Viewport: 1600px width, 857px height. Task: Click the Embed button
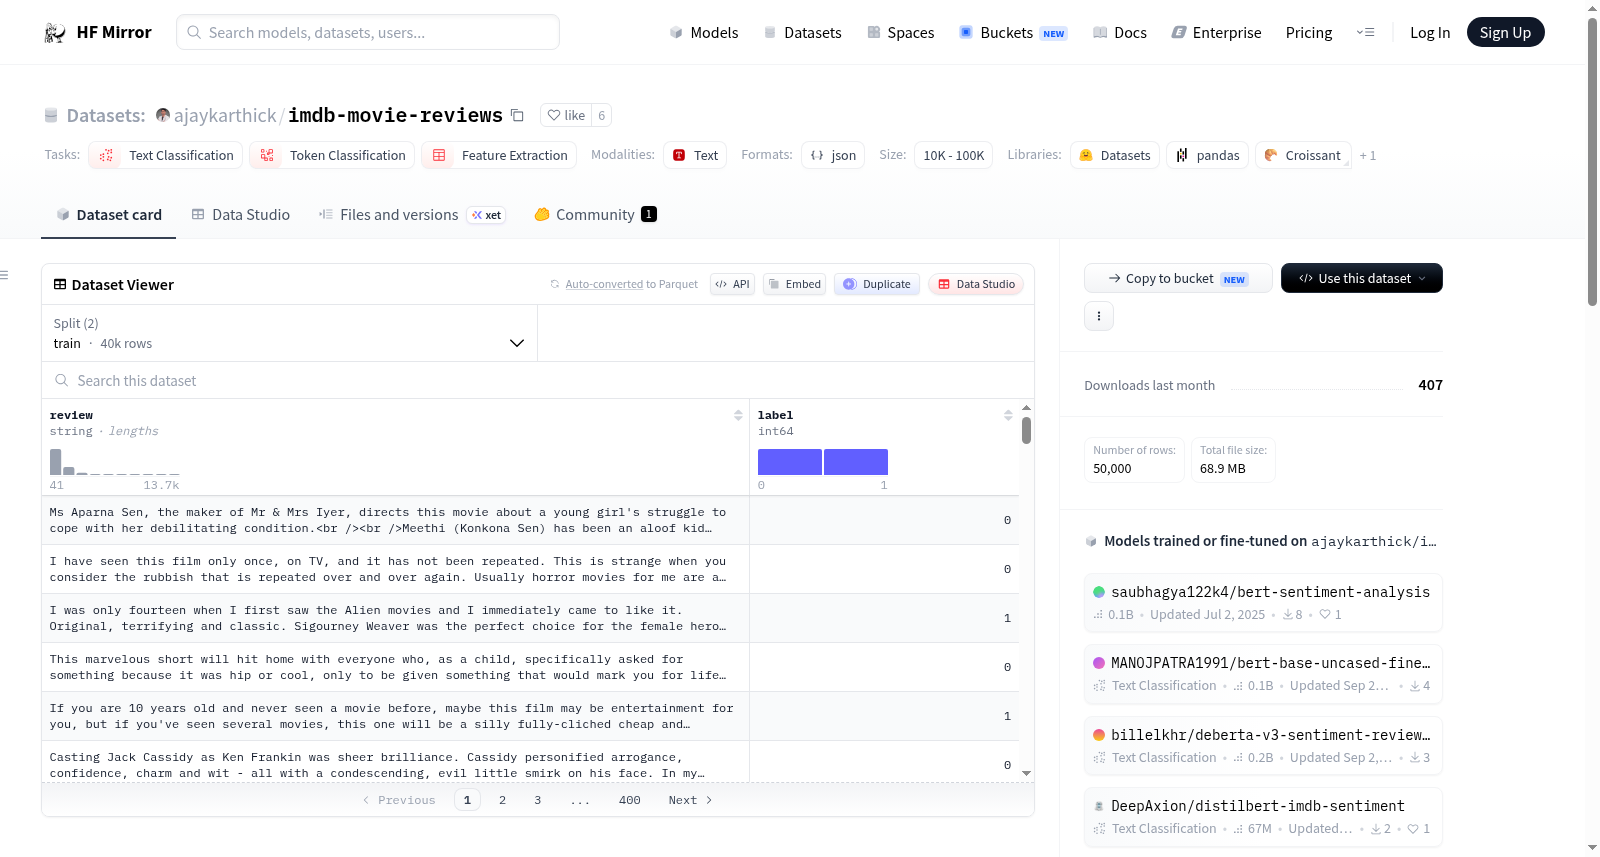click(x=794, y=284)
